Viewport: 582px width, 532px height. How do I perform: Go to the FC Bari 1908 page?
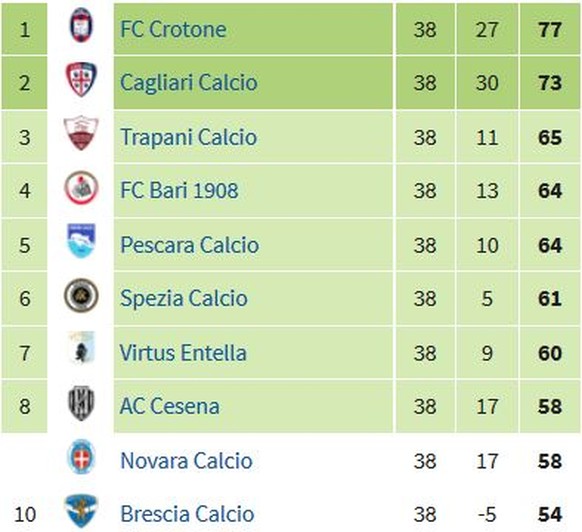tap(179, 190)
